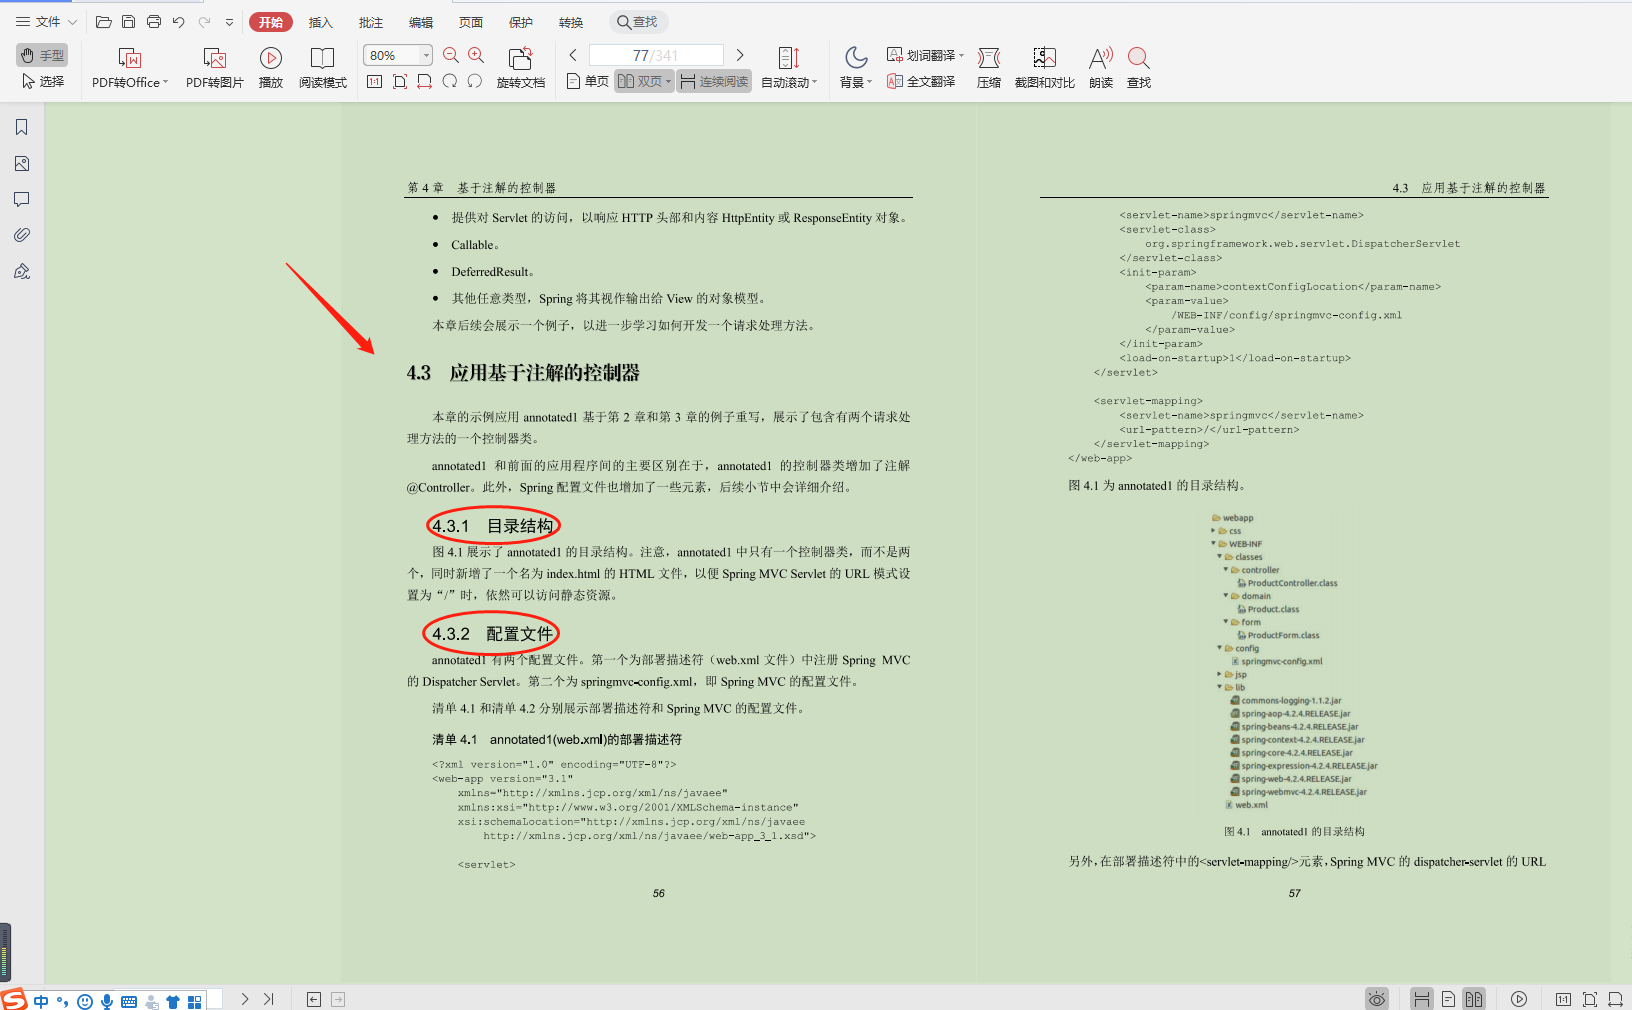Save document using the floppy disk icon
Screen dimensions: 1632x1010
pos(128,22)
